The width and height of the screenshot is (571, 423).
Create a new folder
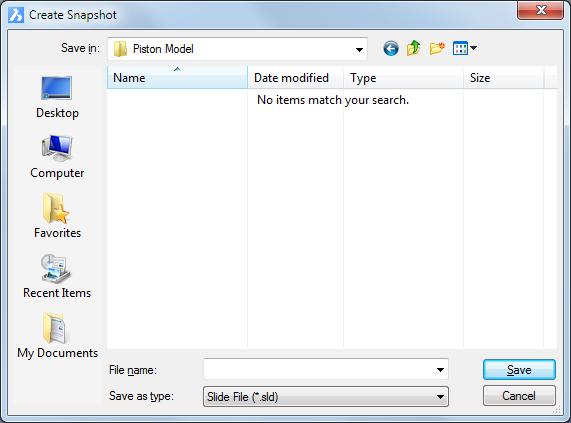437,48
